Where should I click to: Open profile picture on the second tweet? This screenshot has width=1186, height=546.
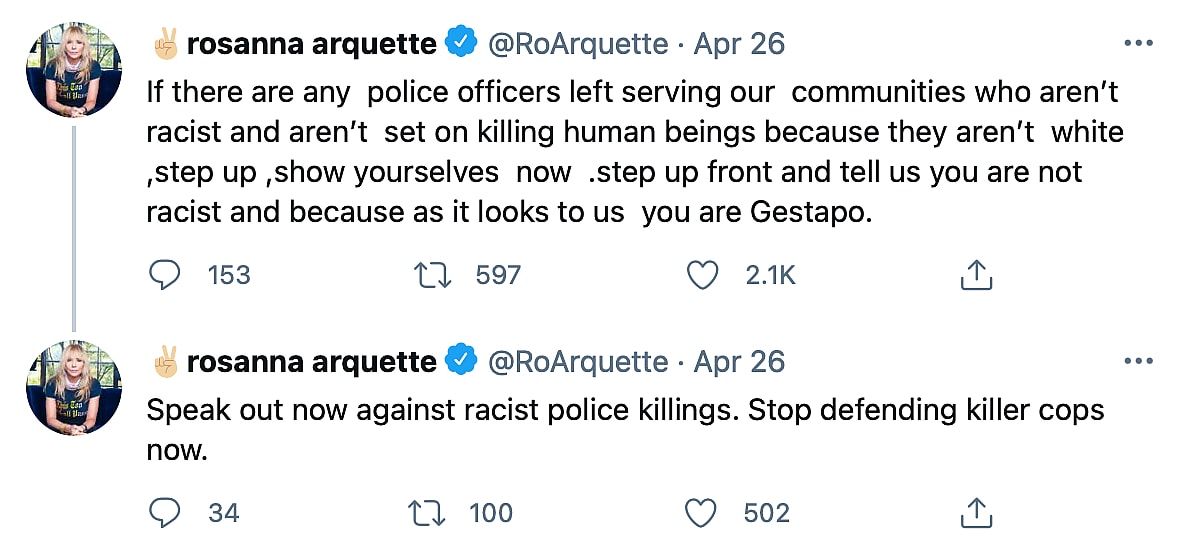[74, 387]
